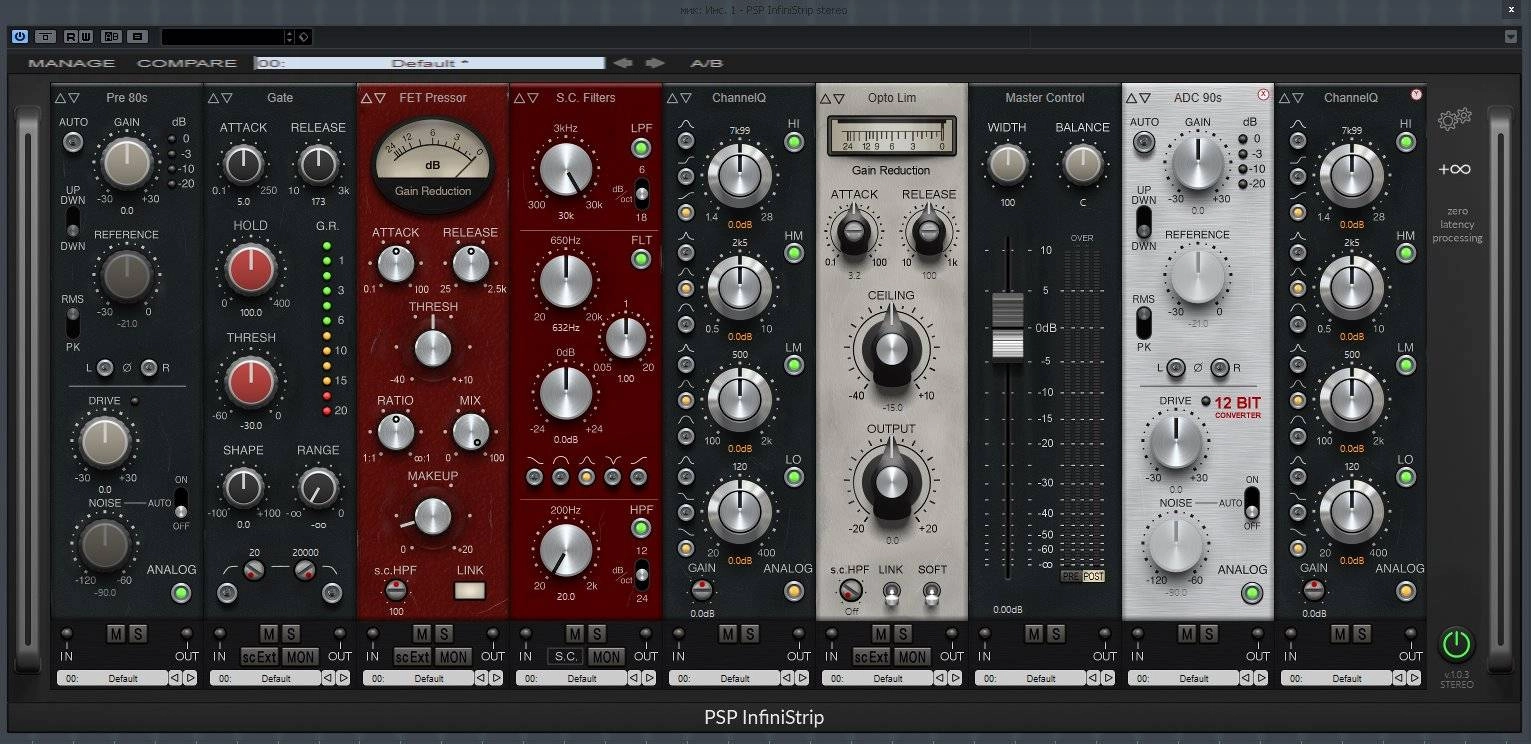This screenshot has height=744, width=1531.
Task: Solo the Gate slot with S
Action: point(290,634)
